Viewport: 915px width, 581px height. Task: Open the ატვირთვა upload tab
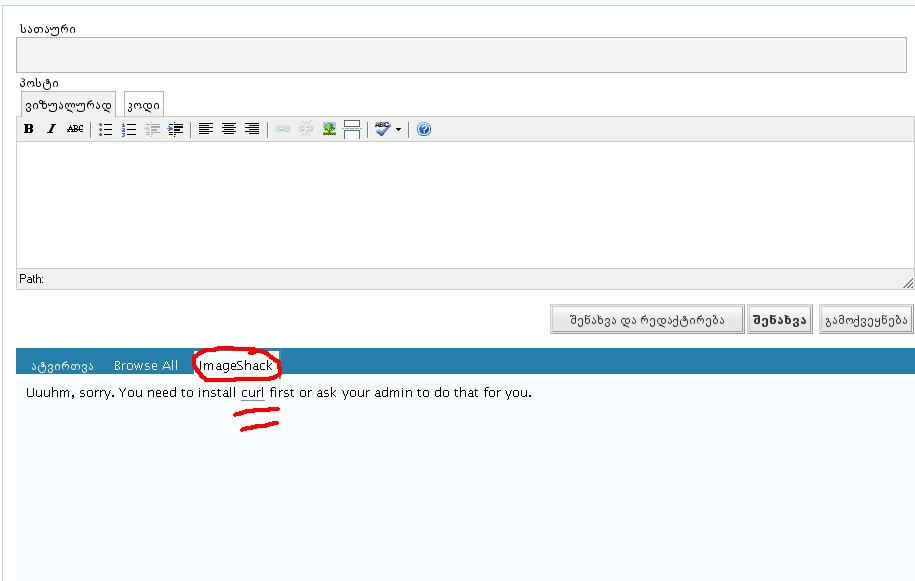[x=62, y=366]
